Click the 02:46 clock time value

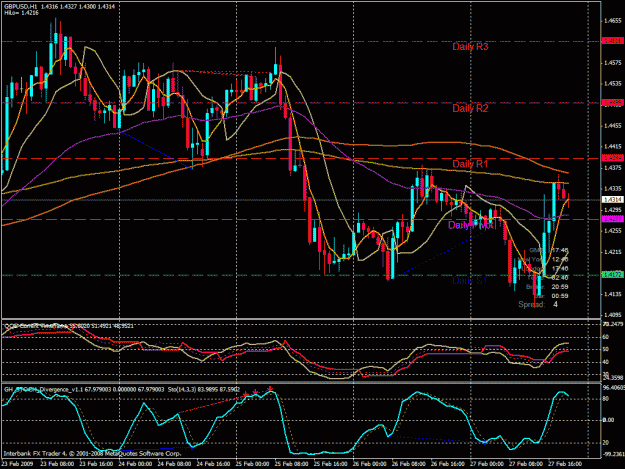pos(560,278)
